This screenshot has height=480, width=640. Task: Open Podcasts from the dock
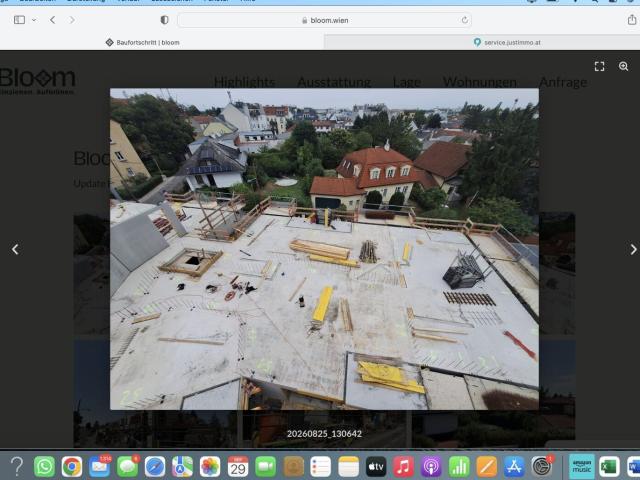431,466
